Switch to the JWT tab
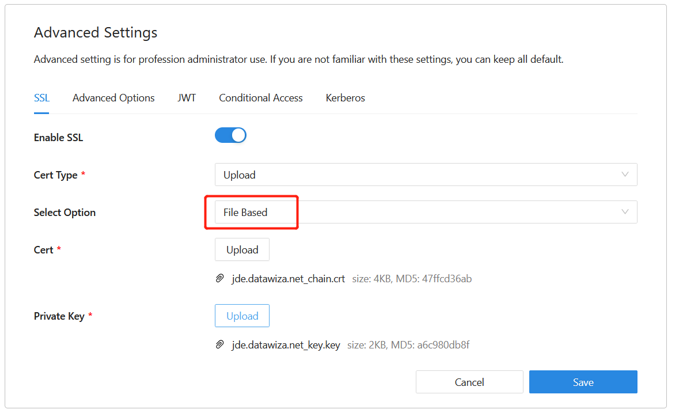The height and width of the screenshot is (412, 677). tap(187, 98)
